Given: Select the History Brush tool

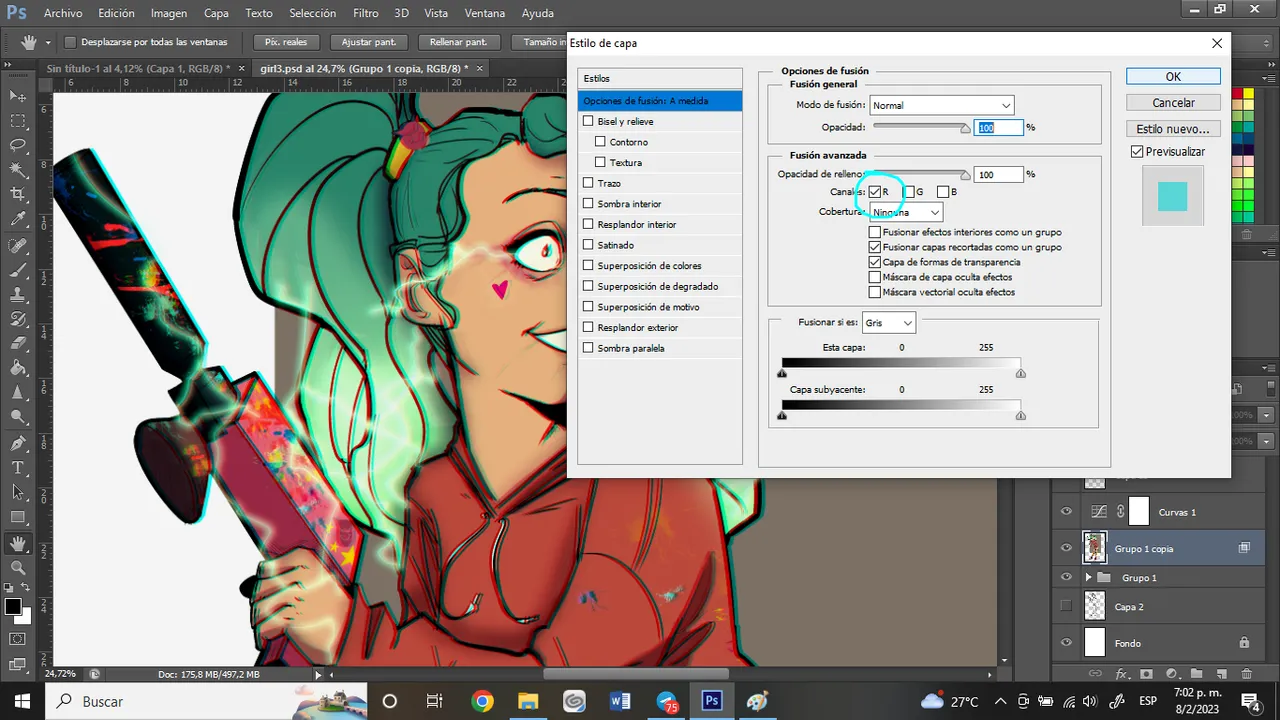Looking at the screenshot, I should 18,320.
